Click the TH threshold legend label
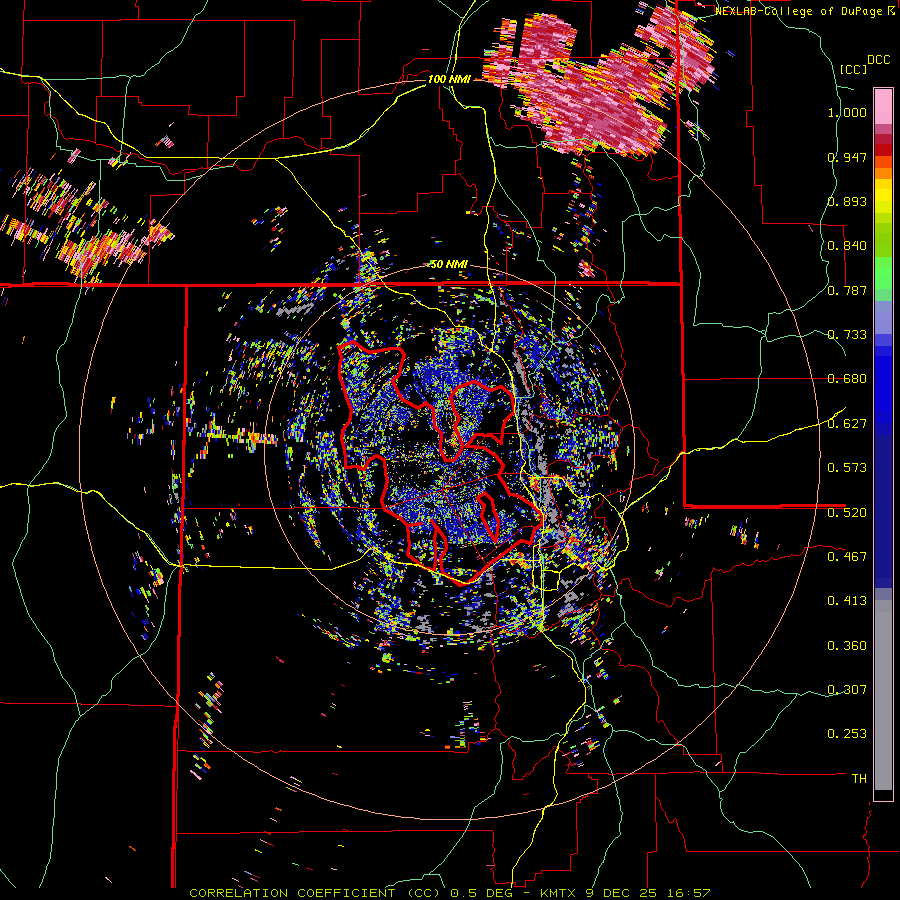Image resolution: width=900 pixels, height=900 pixels. point(859,779)
